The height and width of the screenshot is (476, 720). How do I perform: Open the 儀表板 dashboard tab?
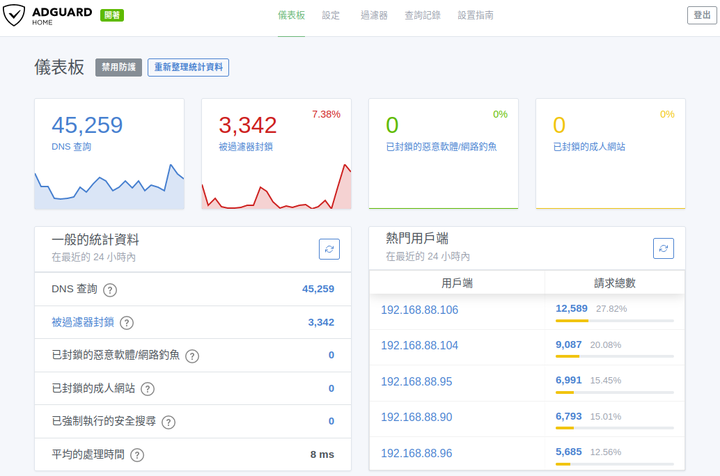click(291, 16)
